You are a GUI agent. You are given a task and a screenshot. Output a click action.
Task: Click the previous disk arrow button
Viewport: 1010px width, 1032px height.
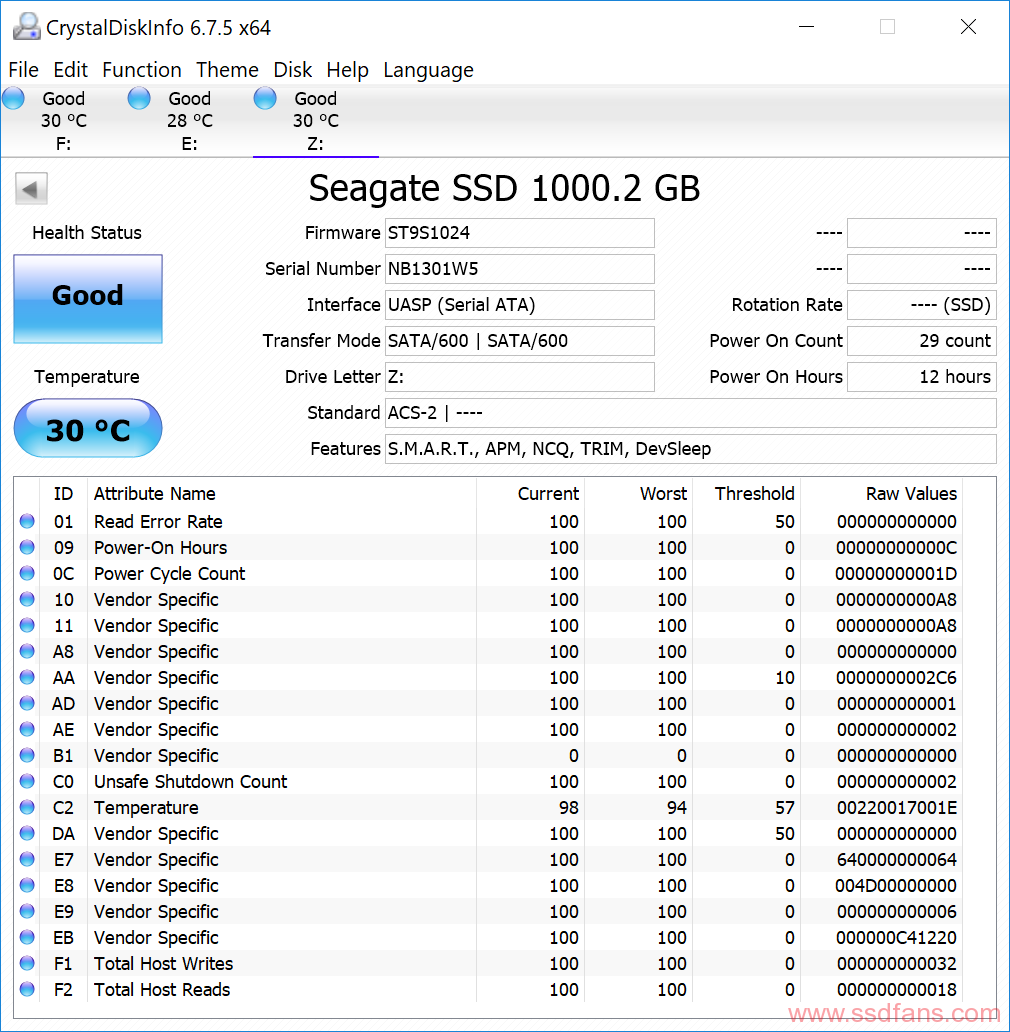click(x=31, y=190)
